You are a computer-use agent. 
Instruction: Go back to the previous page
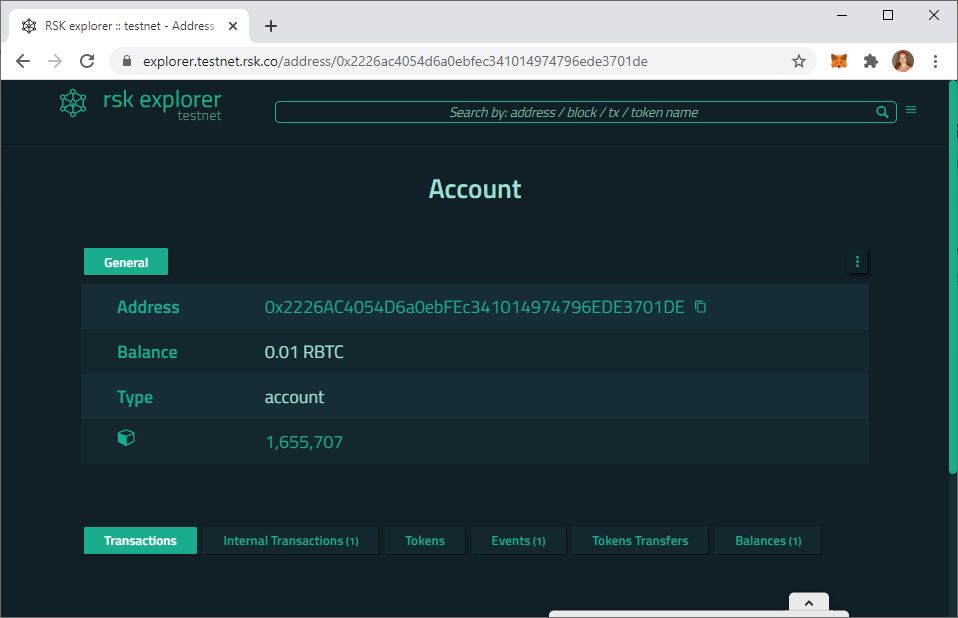click(x=23, y=61)
